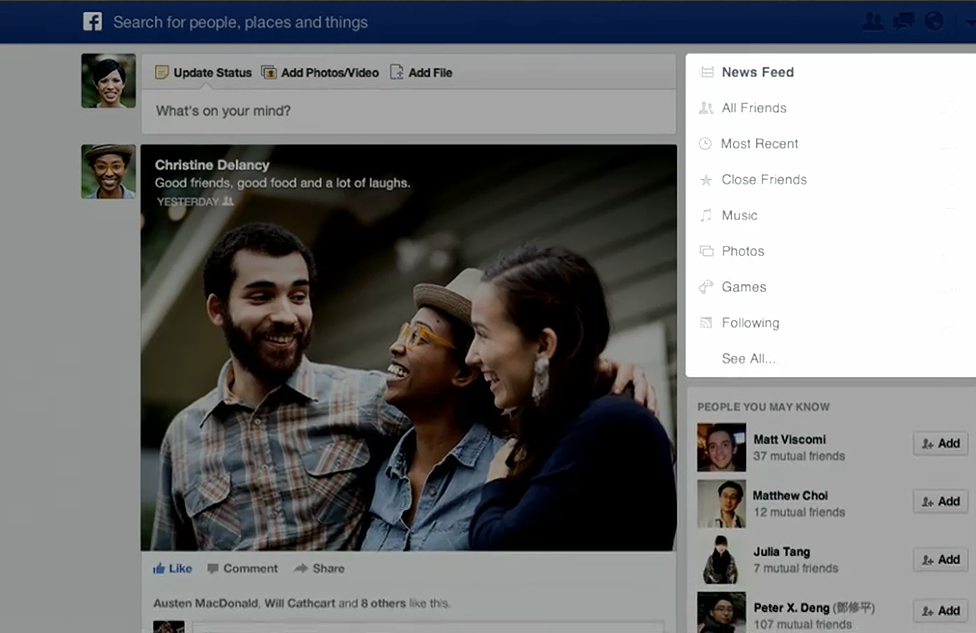The width and height of the screenshot is (976, 633).
Task: Select the Update Status tab
Action: tap(204, 73)
